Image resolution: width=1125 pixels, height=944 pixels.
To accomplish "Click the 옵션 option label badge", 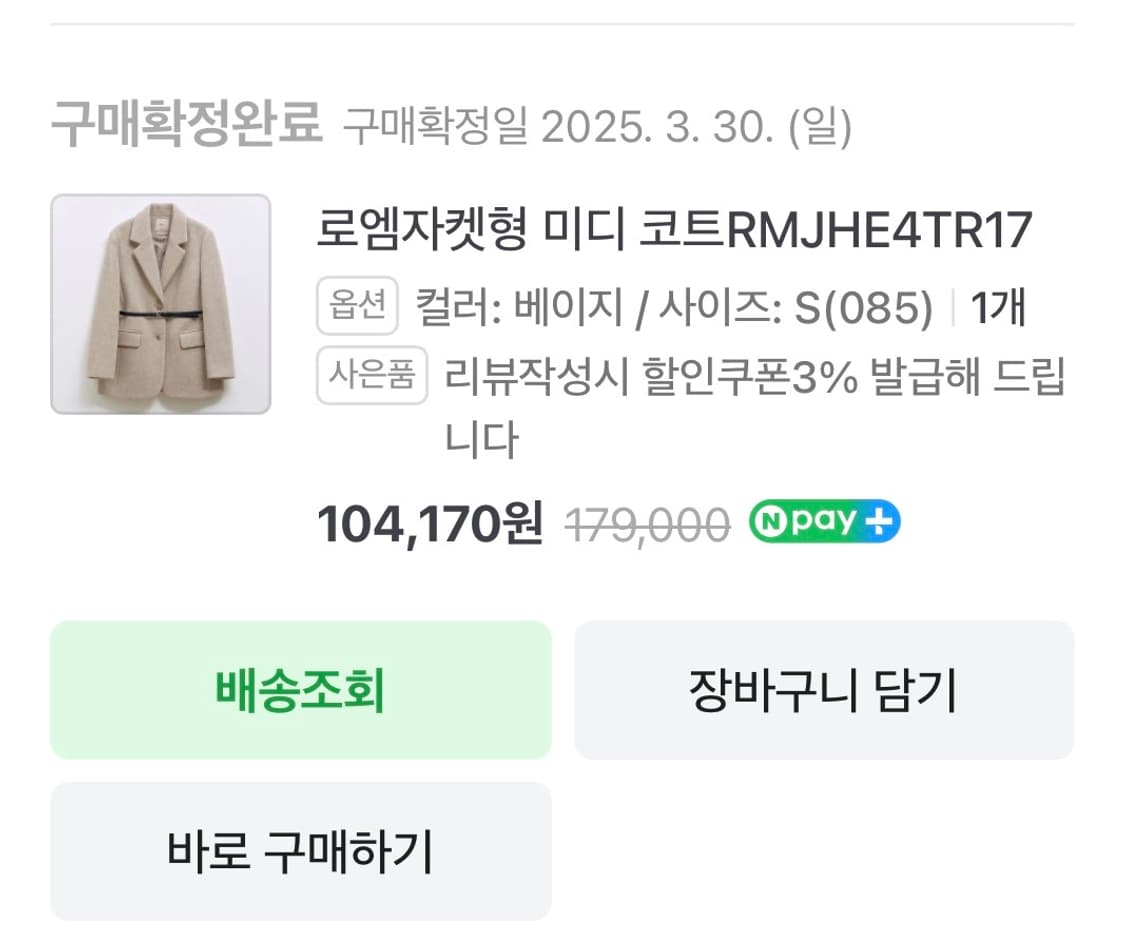I will (358, 308).
